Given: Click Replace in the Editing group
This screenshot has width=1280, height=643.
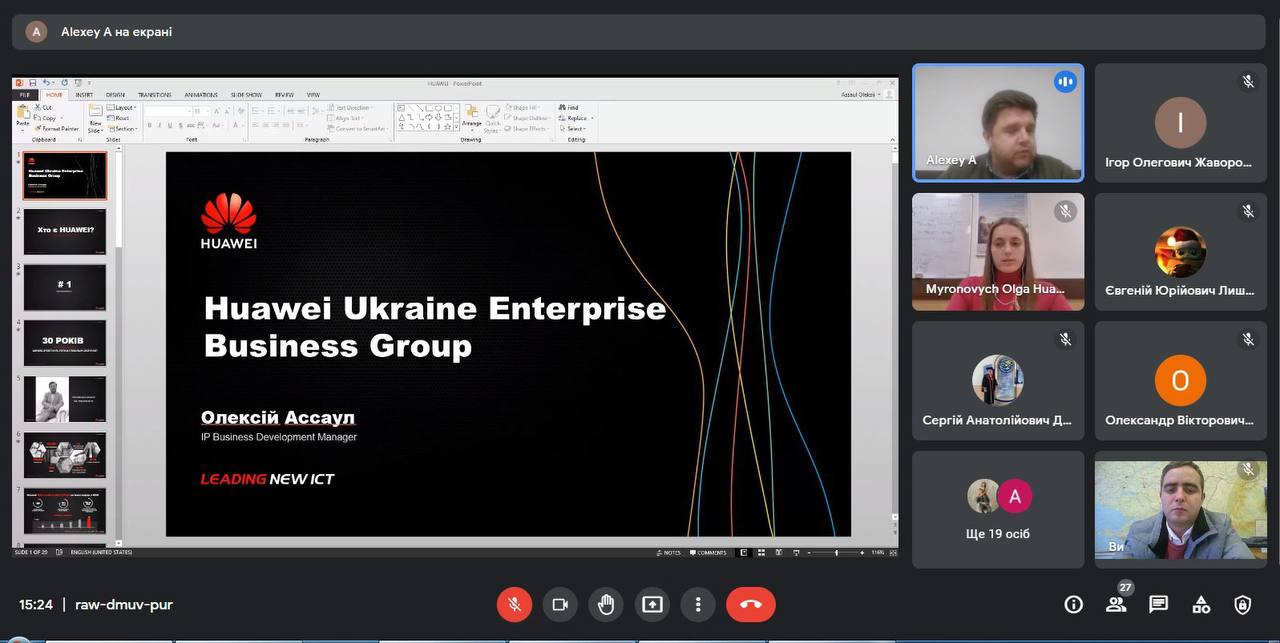Looking at the screenshot, I should point(575,118).
